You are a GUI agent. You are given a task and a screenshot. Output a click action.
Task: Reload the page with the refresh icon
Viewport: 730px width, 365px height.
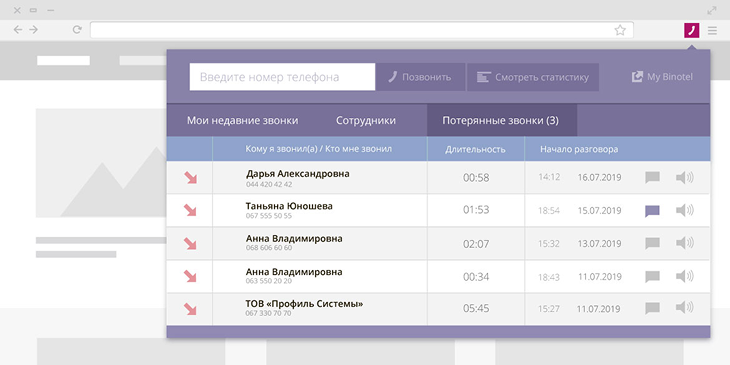[77, 30]
